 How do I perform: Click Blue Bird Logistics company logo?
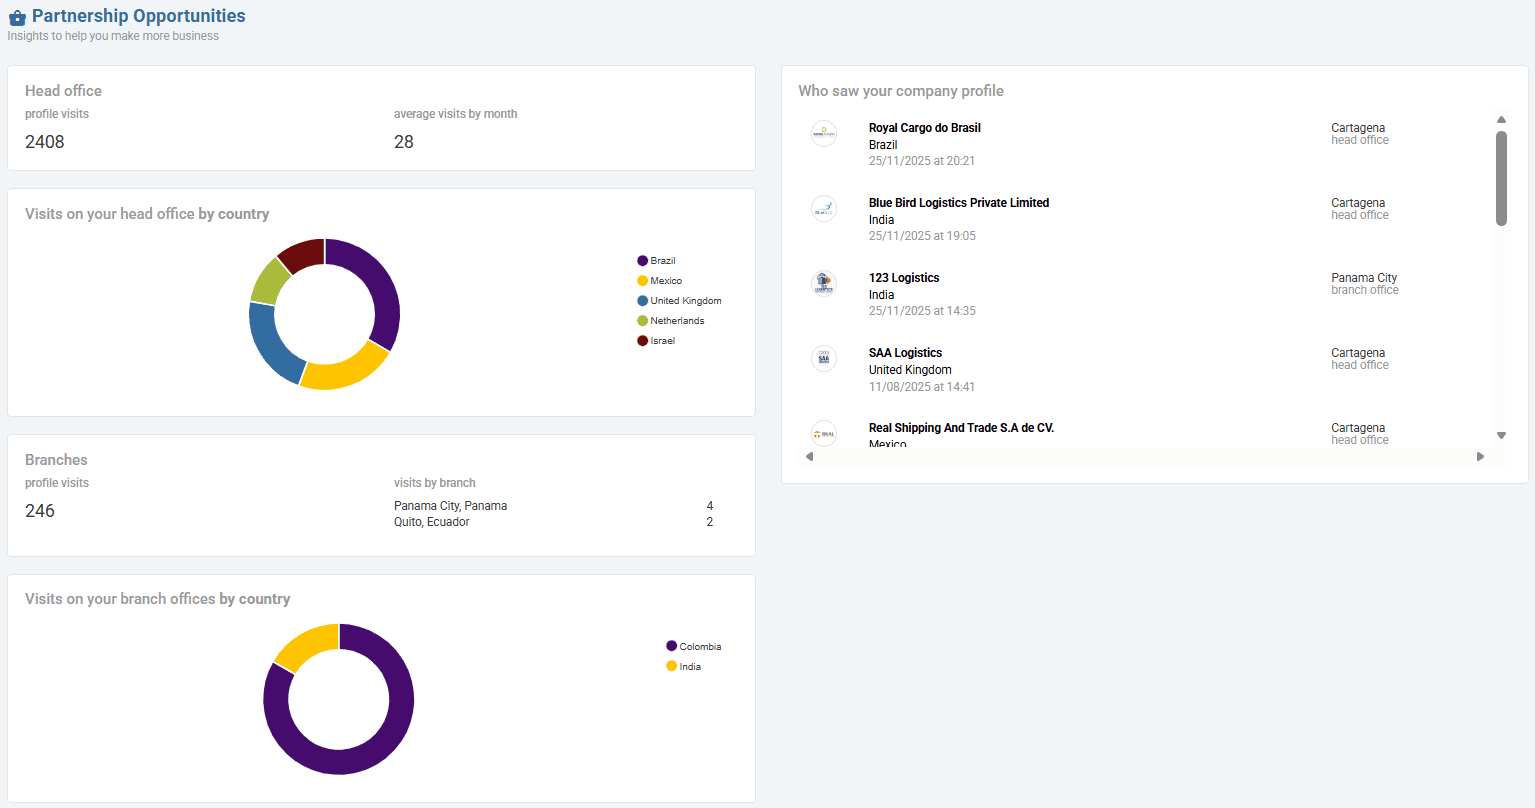click(x=824, y=208)
